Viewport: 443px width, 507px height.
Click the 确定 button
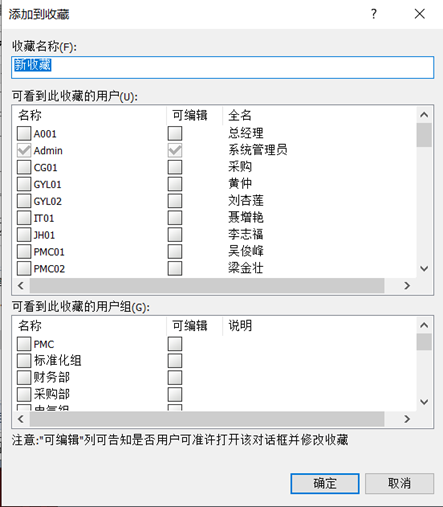(325, 483)
